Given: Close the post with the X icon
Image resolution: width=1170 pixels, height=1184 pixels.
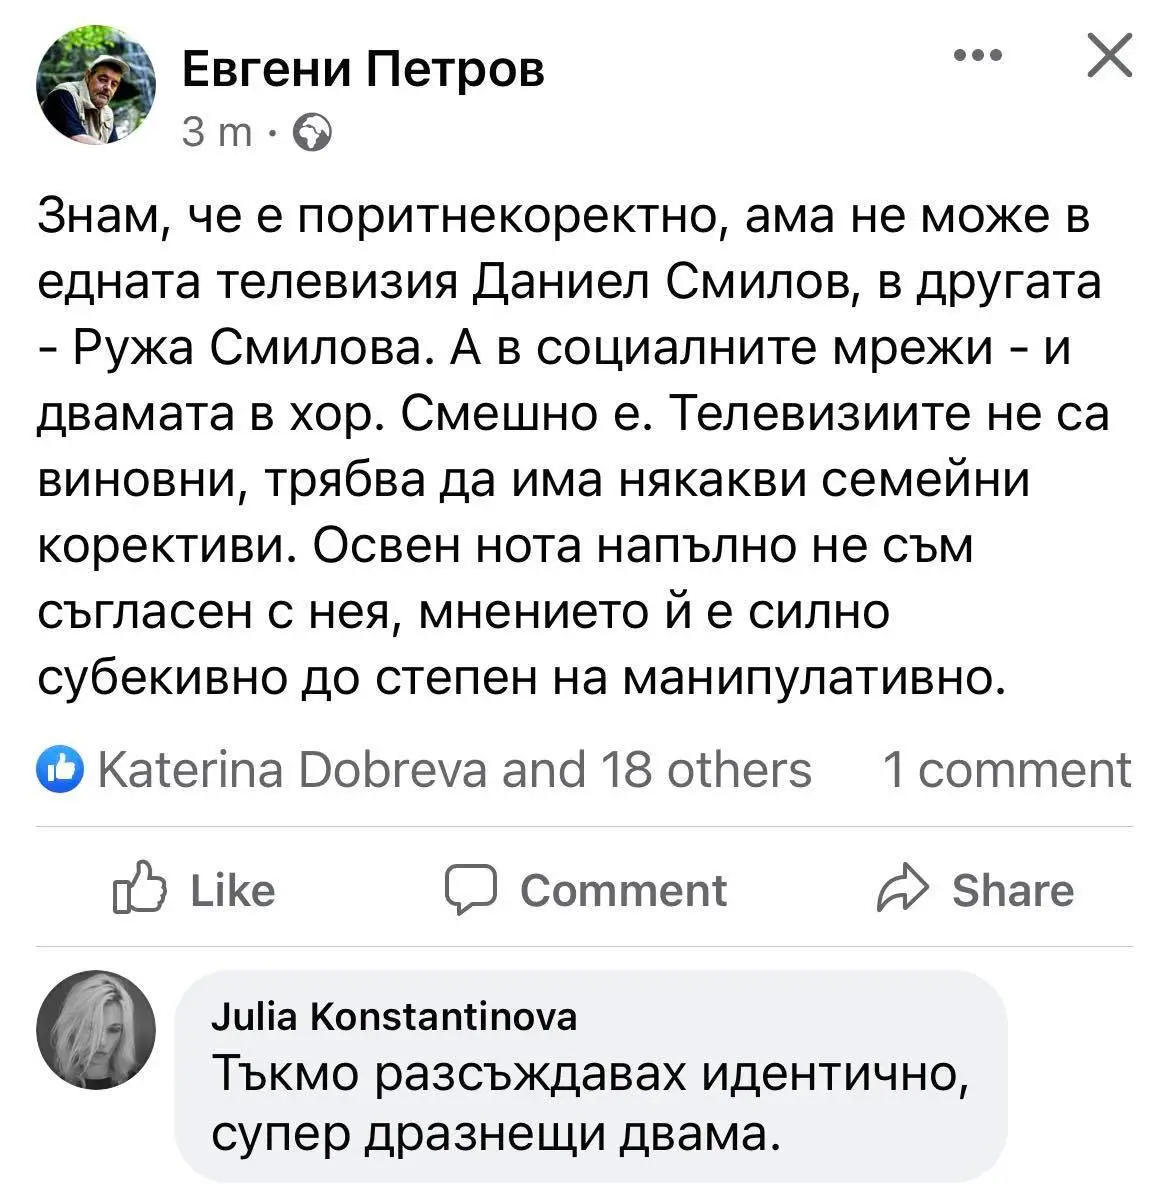Looking at the screenshot, I should tap(1109, 56).
